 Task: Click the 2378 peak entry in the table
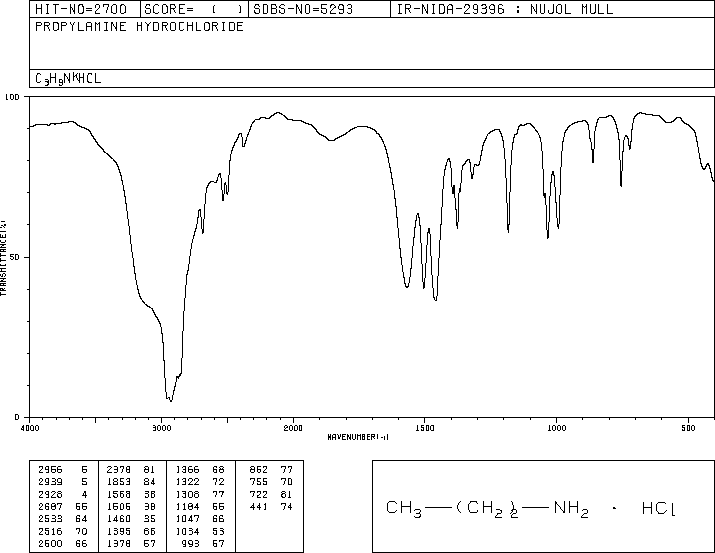pyautogui.click(x=131, y=470)
